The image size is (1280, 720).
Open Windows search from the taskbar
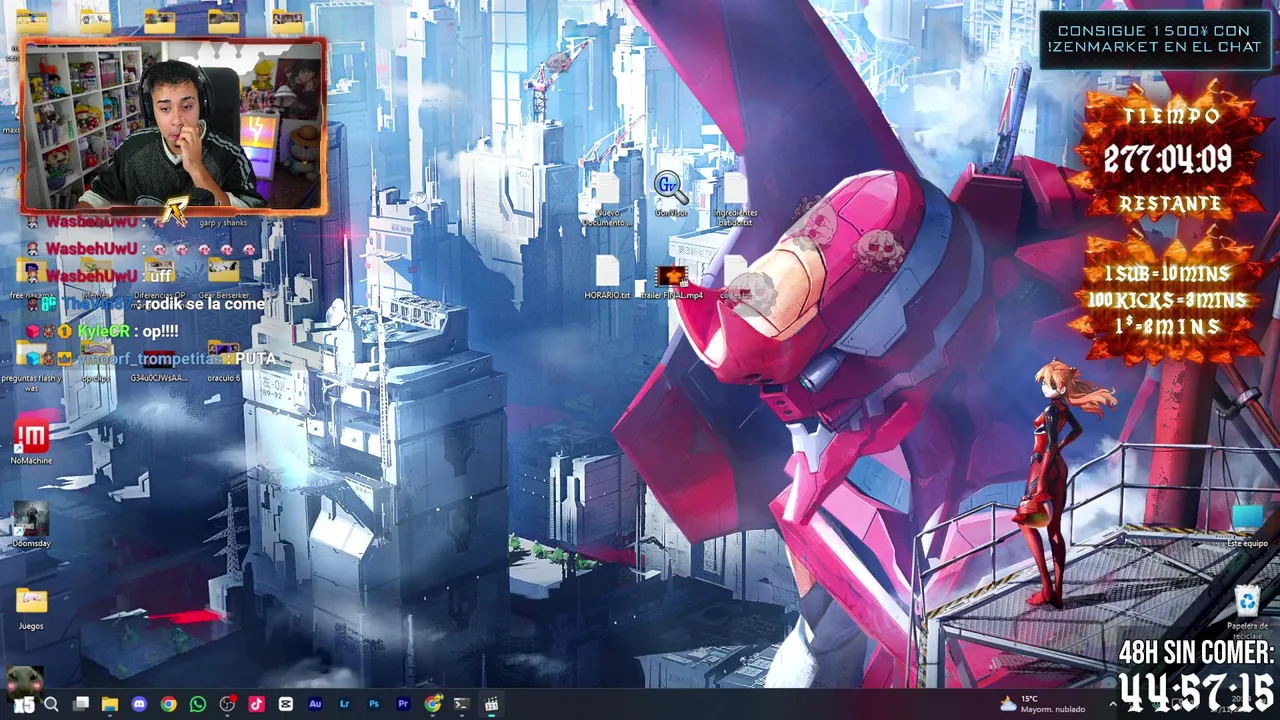[51, 704]
